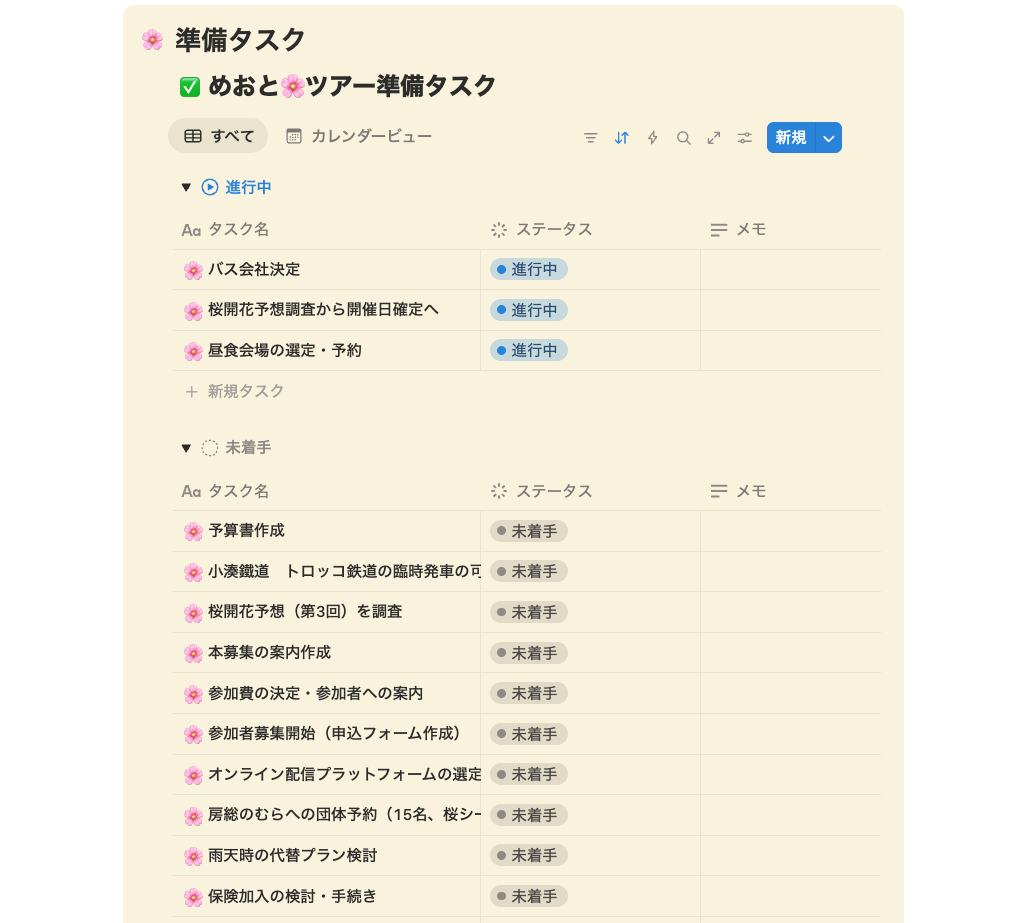This screenshot has width=1022, height=923.
Task: Click the Aa icon on the タスク名 column header
Action: tap(193, 229)
